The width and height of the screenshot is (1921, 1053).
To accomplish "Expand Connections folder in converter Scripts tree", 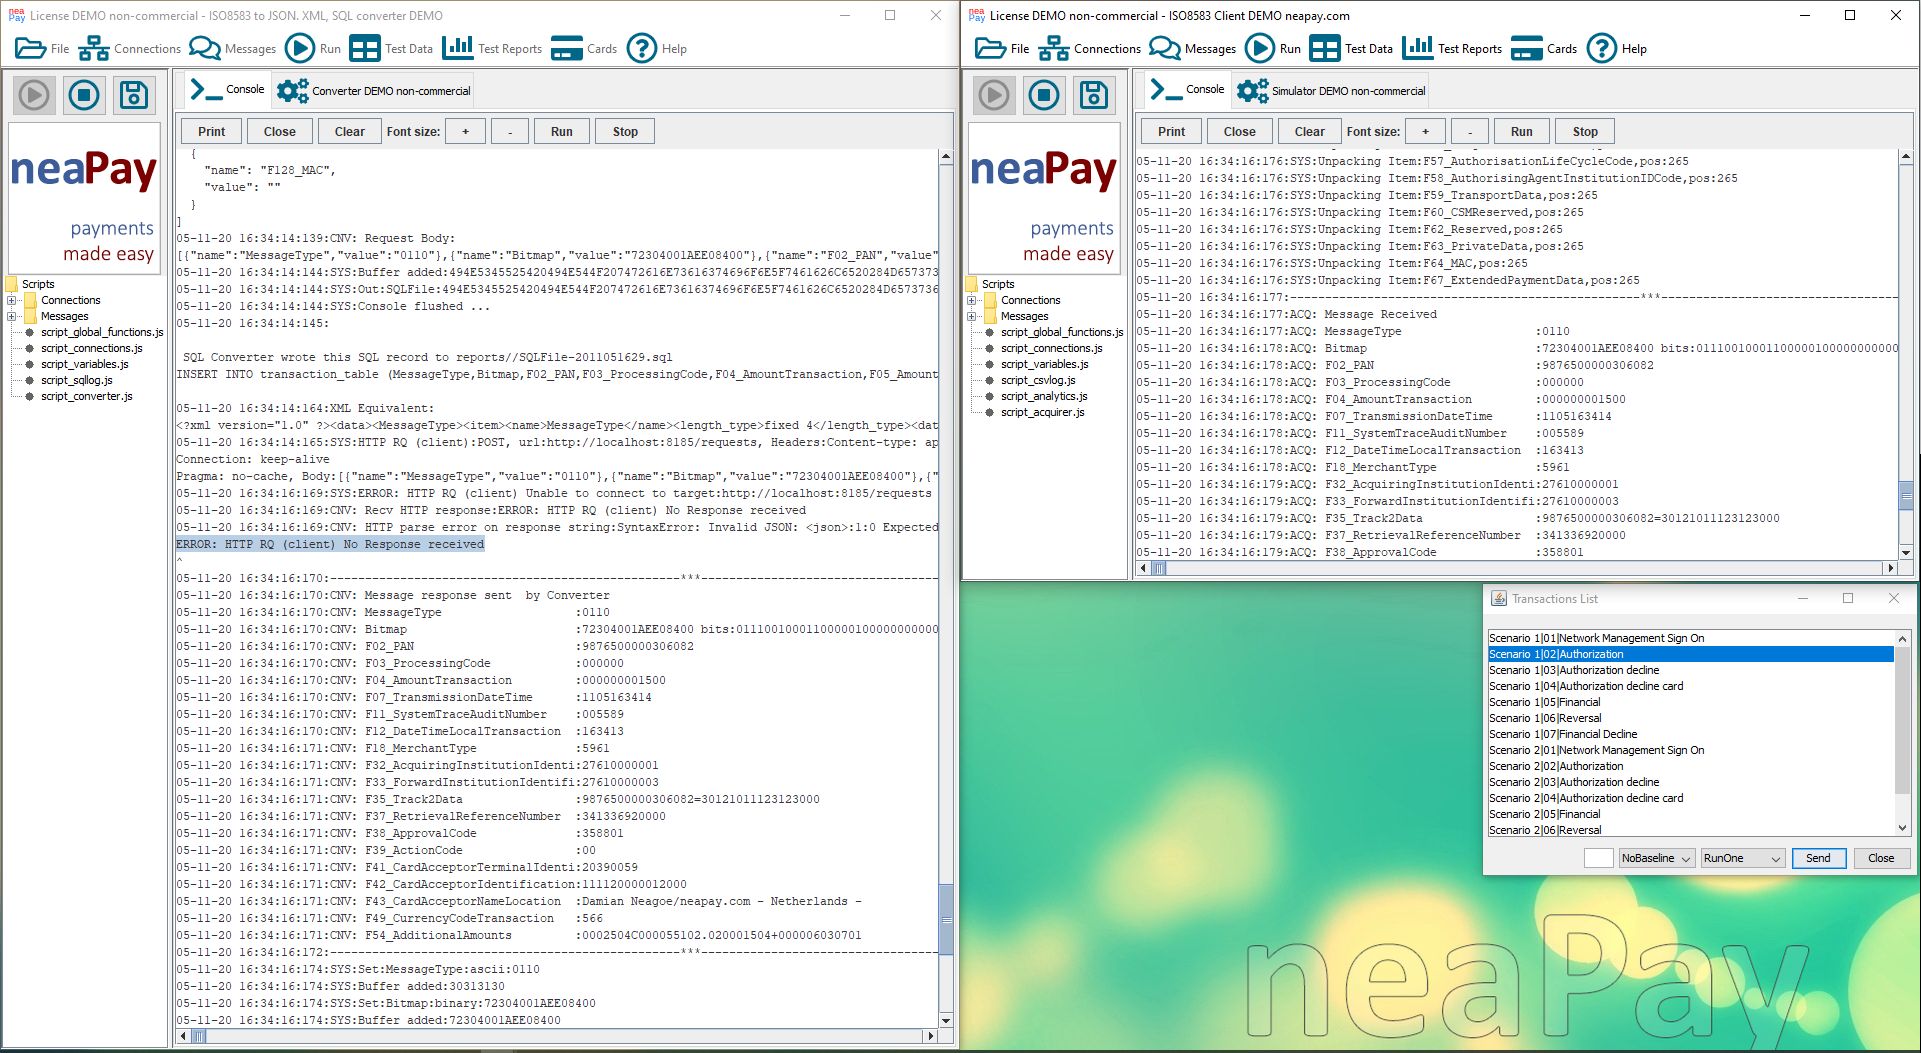I will [x=12, y=300].
